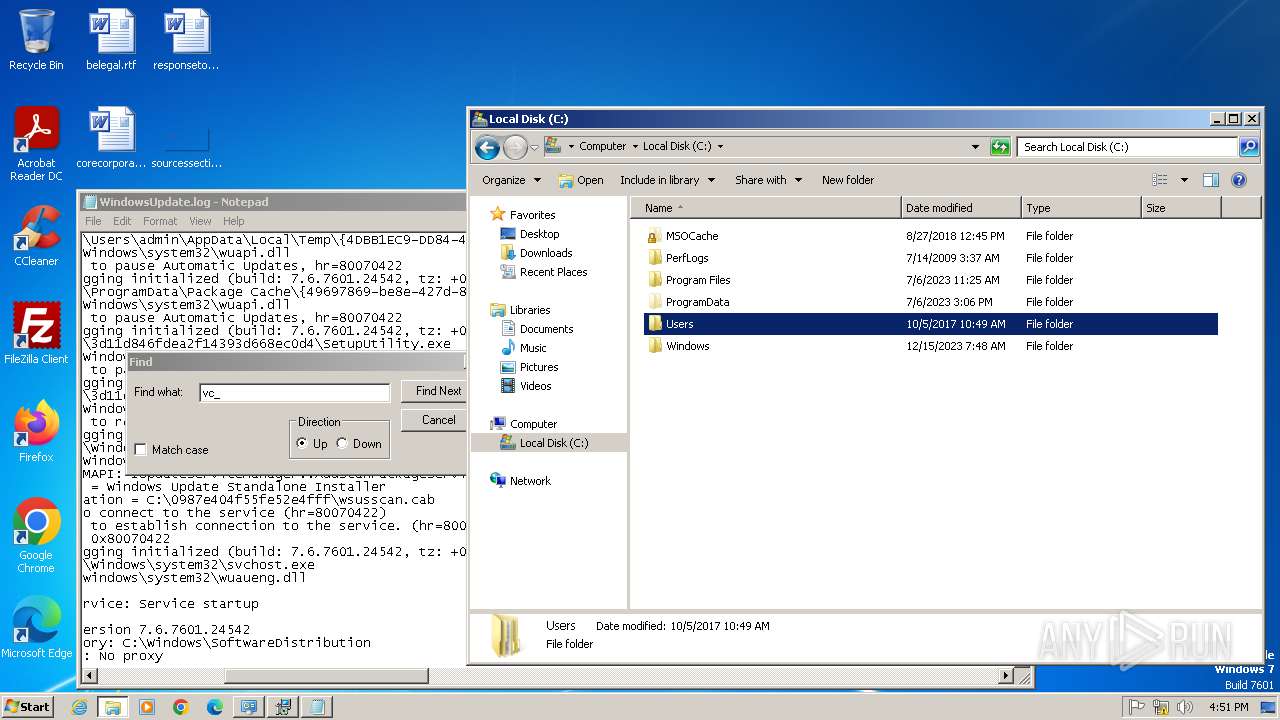This screenshot has width=1280, height=720.
Task: Open Notepad View menu
Action: click(200, 221)
